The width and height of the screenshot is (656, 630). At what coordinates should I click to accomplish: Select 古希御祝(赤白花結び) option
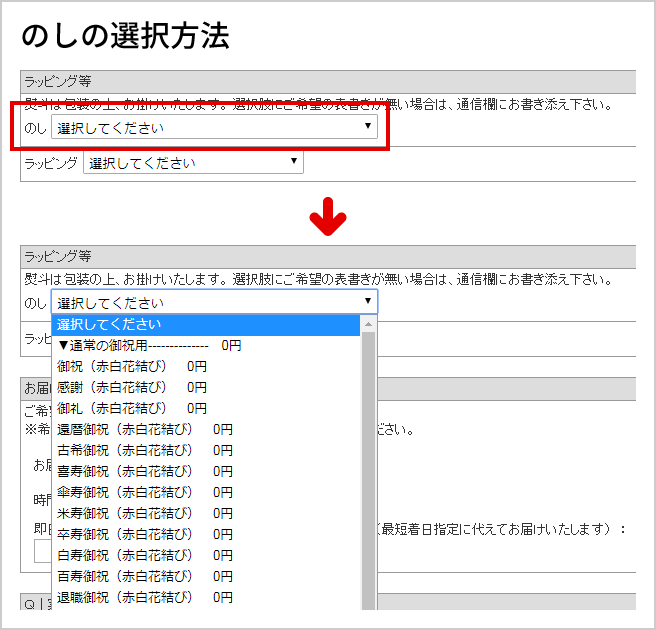(x=205, y=450)
